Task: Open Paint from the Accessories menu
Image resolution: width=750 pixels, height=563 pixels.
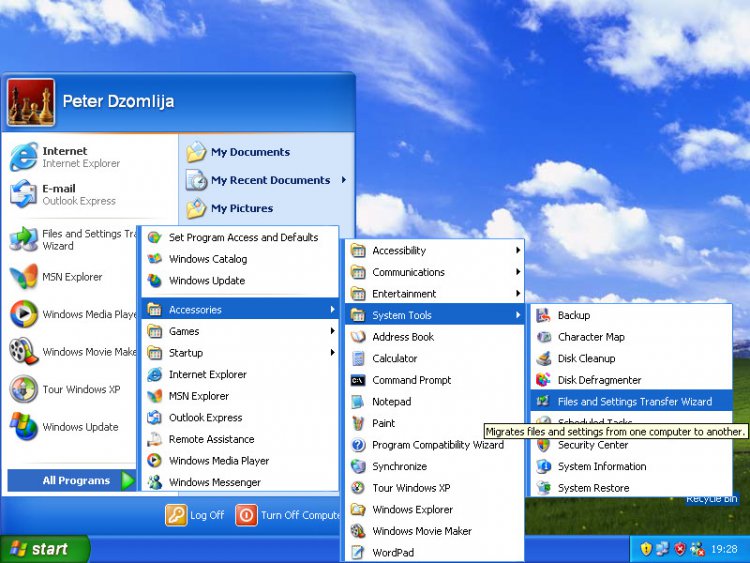Action: tap(358, 423)
